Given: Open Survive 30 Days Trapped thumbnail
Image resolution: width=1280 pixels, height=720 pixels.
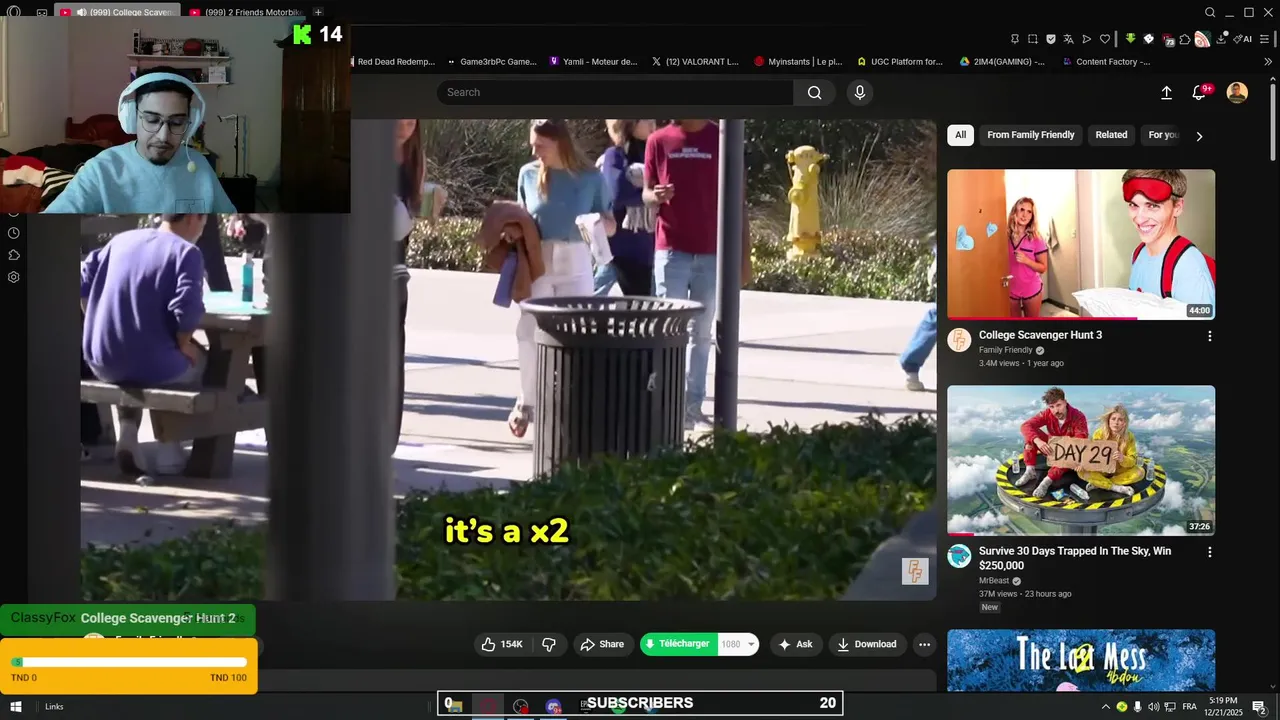Looking at the screenshot, I should click(1081, 460).
